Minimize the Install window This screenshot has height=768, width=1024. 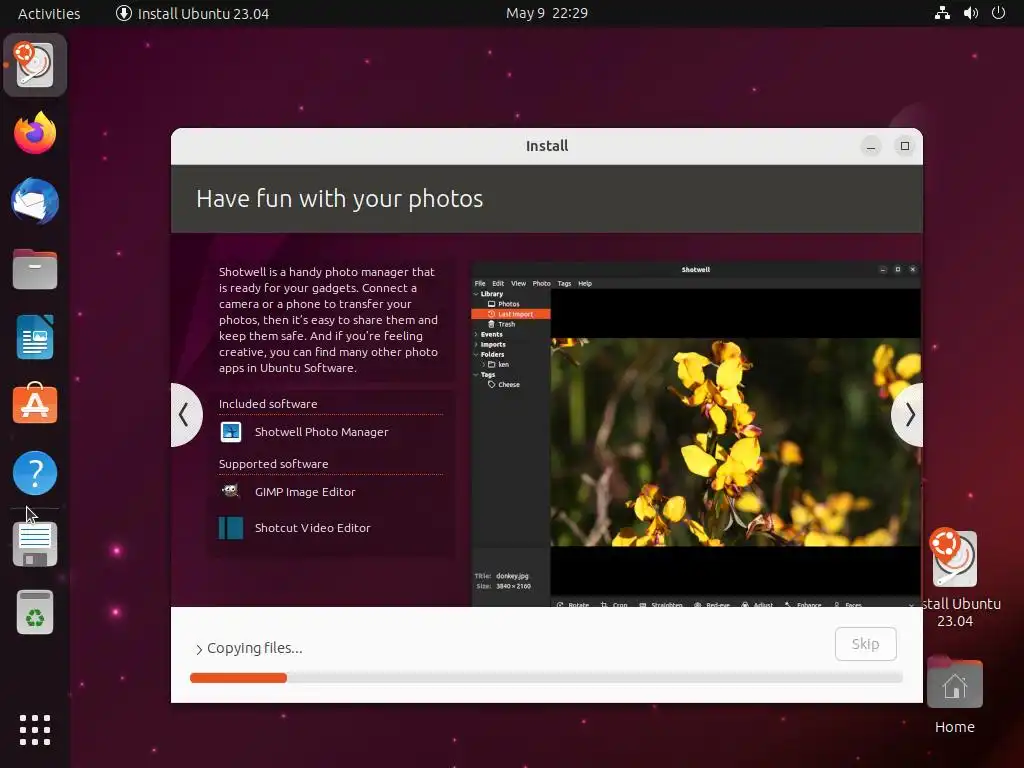[871, 146]
